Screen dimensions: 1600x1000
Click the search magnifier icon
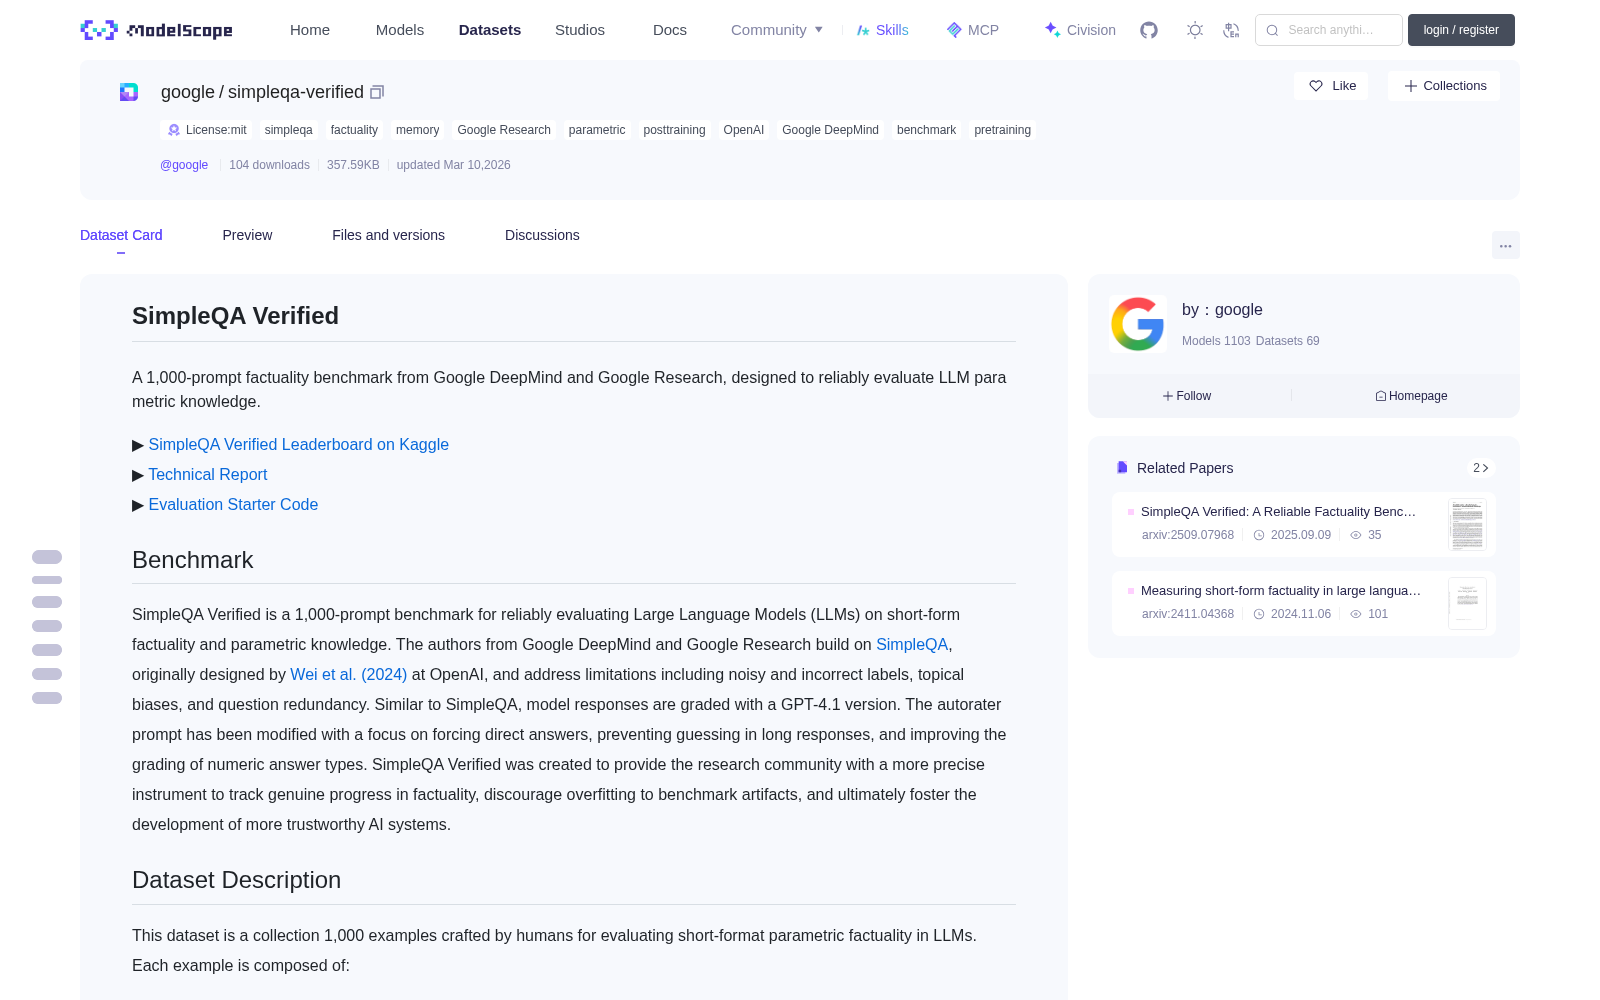point(1272,30)
